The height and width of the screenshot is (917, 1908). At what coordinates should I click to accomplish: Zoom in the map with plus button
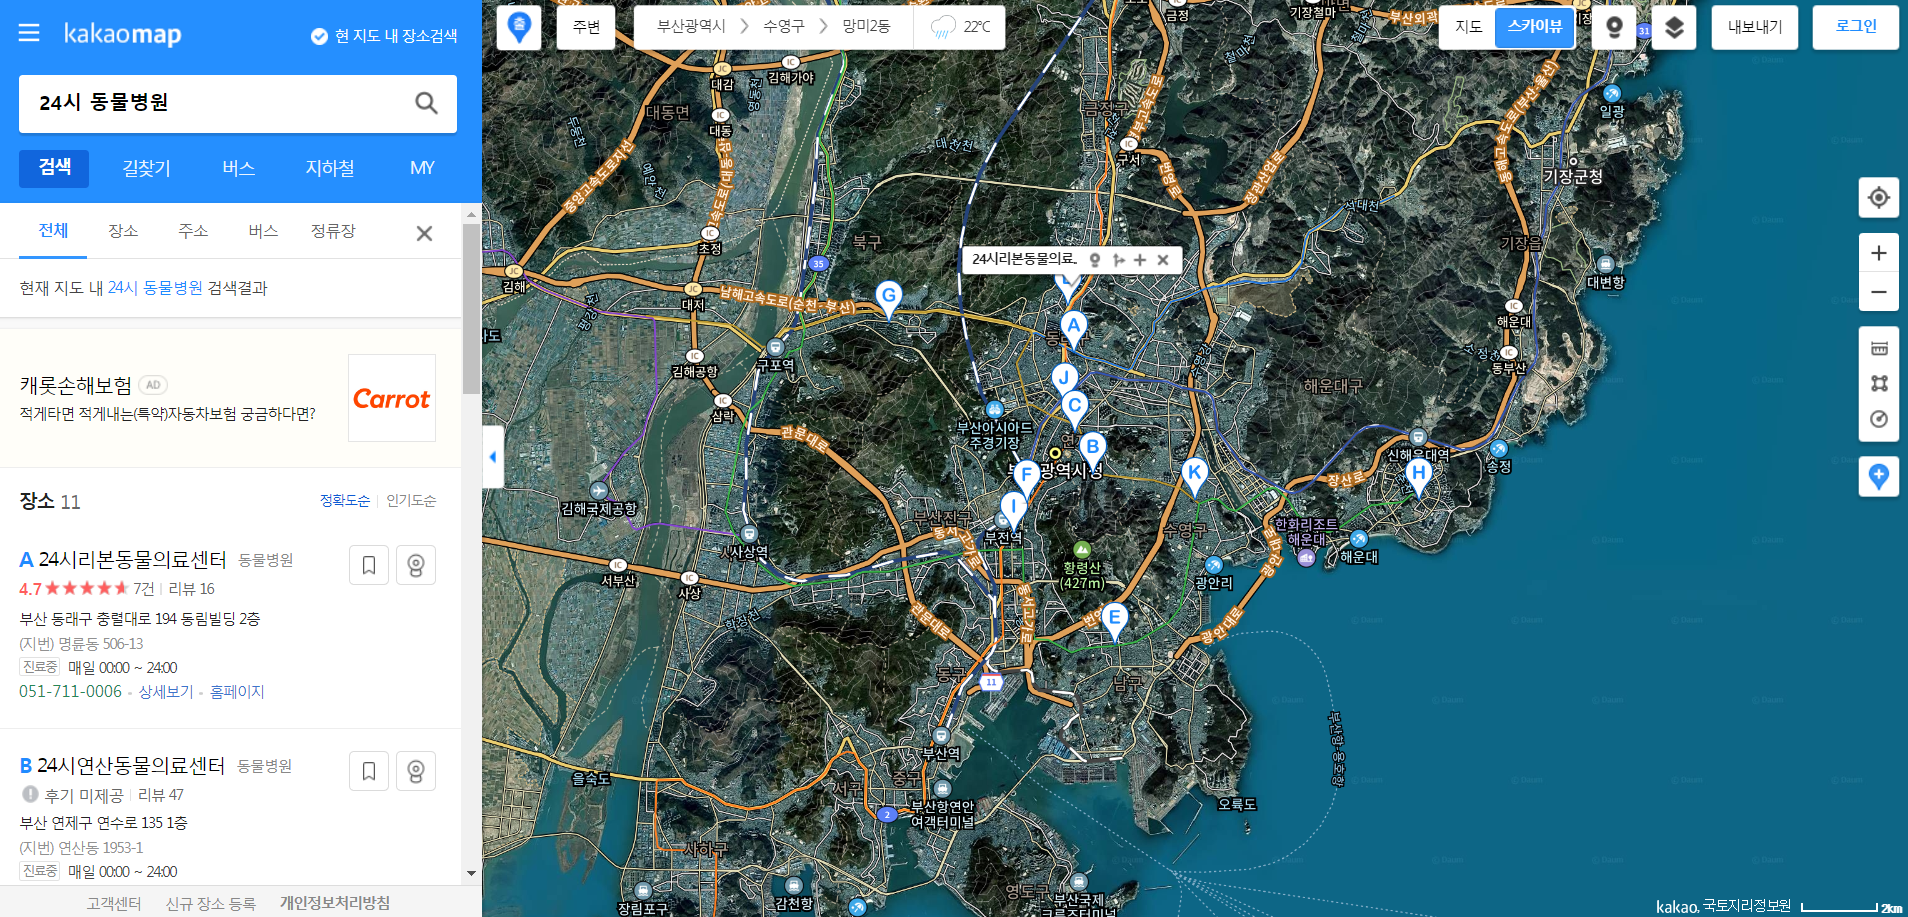[x=1879, y=253]
